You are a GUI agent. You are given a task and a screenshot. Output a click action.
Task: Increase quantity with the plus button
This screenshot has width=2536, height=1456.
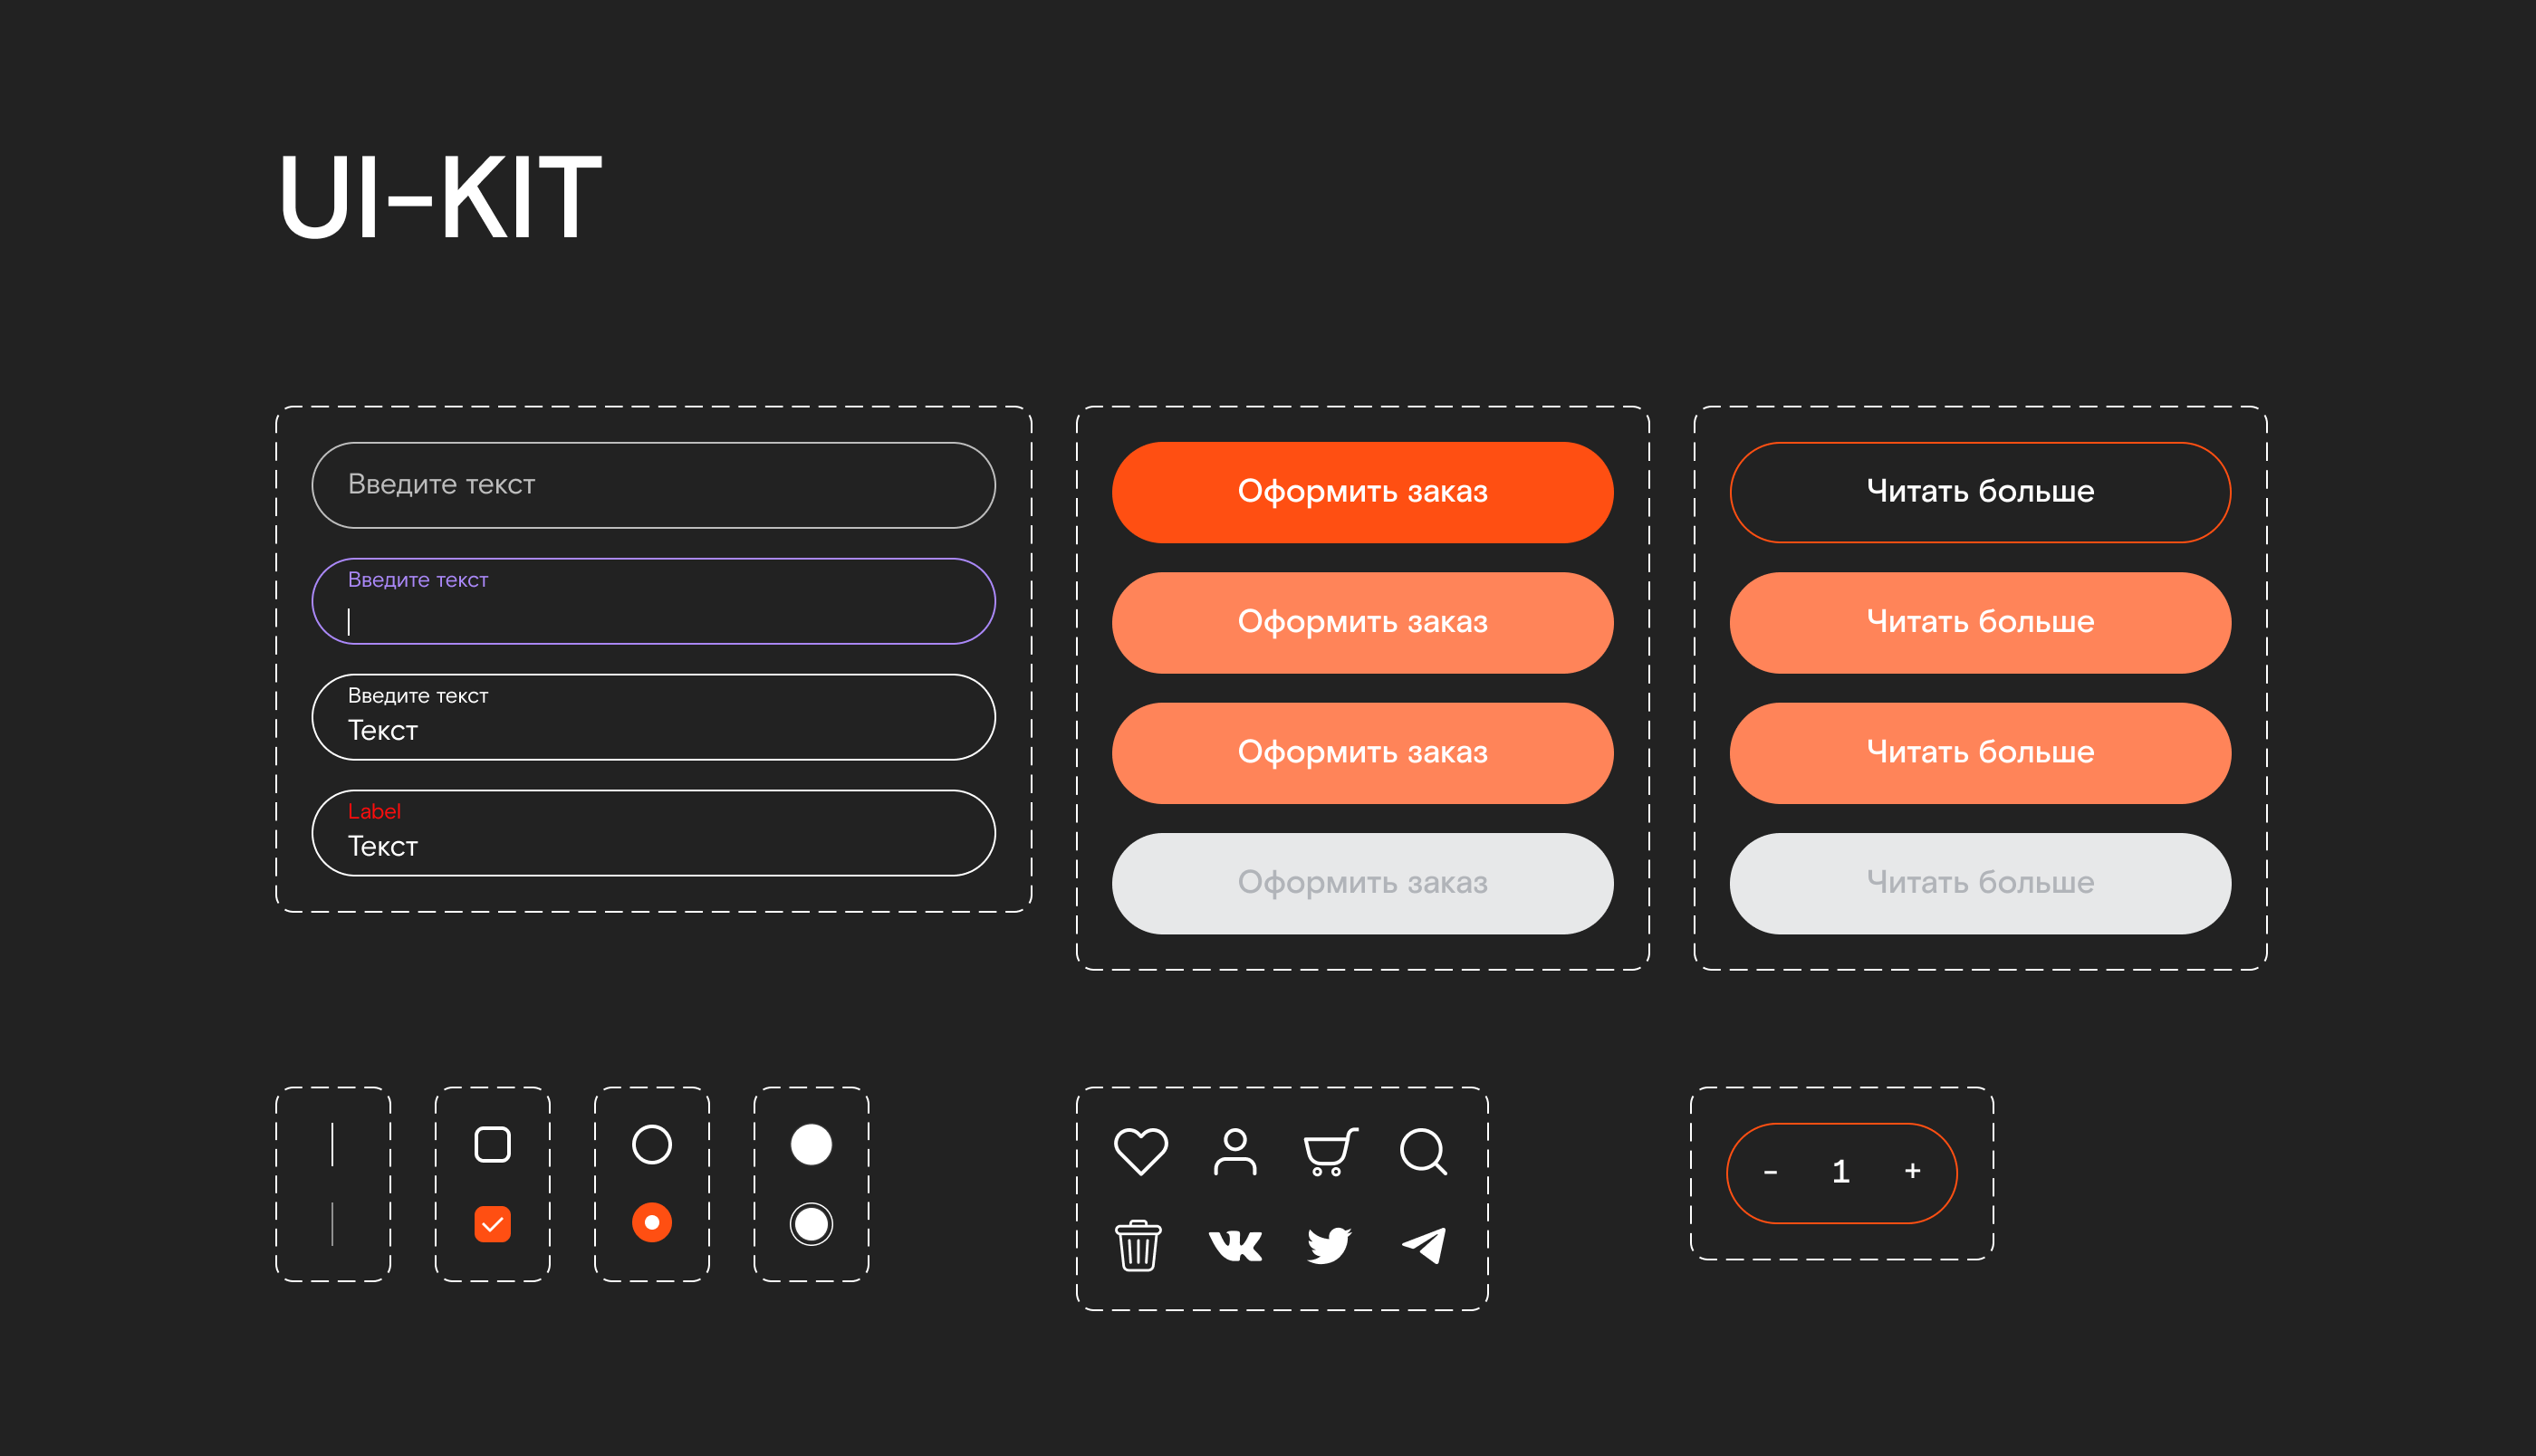pyautogui.click(x=1912, y=1171)
